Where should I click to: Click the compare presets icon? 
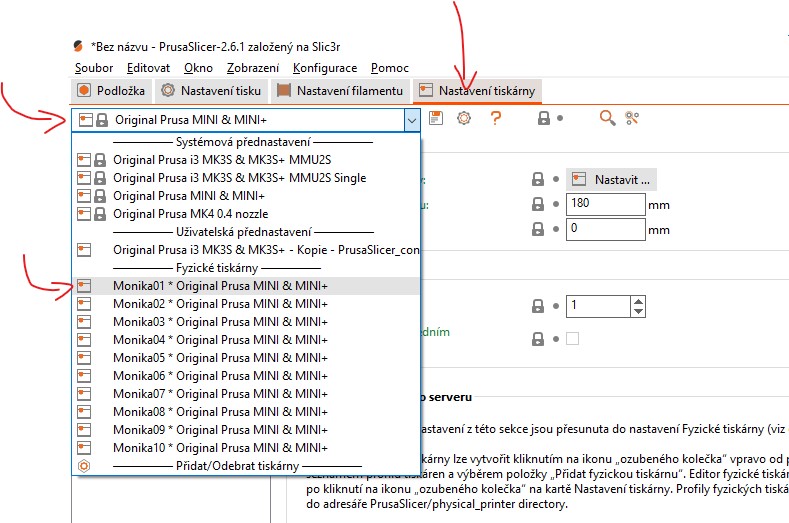632,118
